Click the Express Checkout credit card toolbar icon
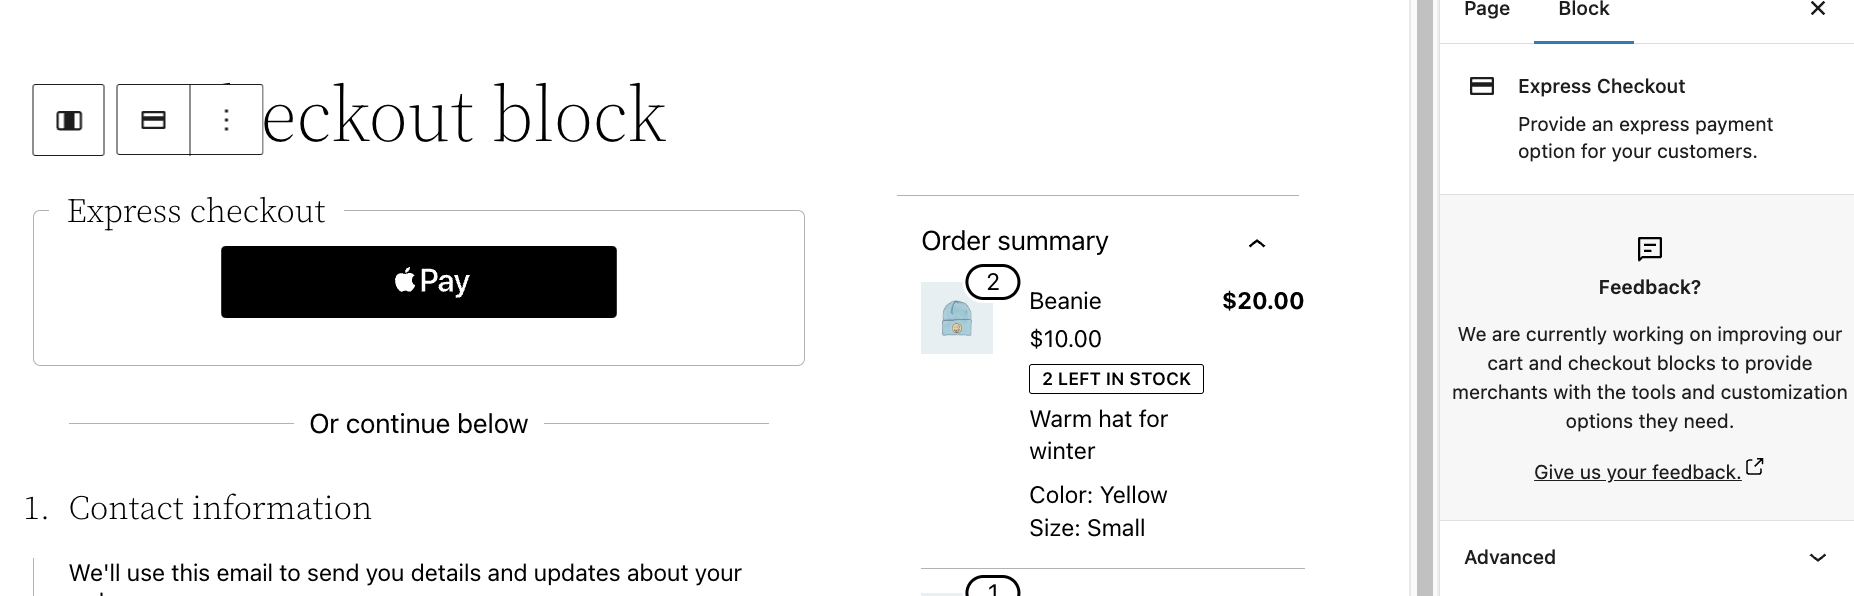This screenshot has width=1854, height=596. click(153, 119)
